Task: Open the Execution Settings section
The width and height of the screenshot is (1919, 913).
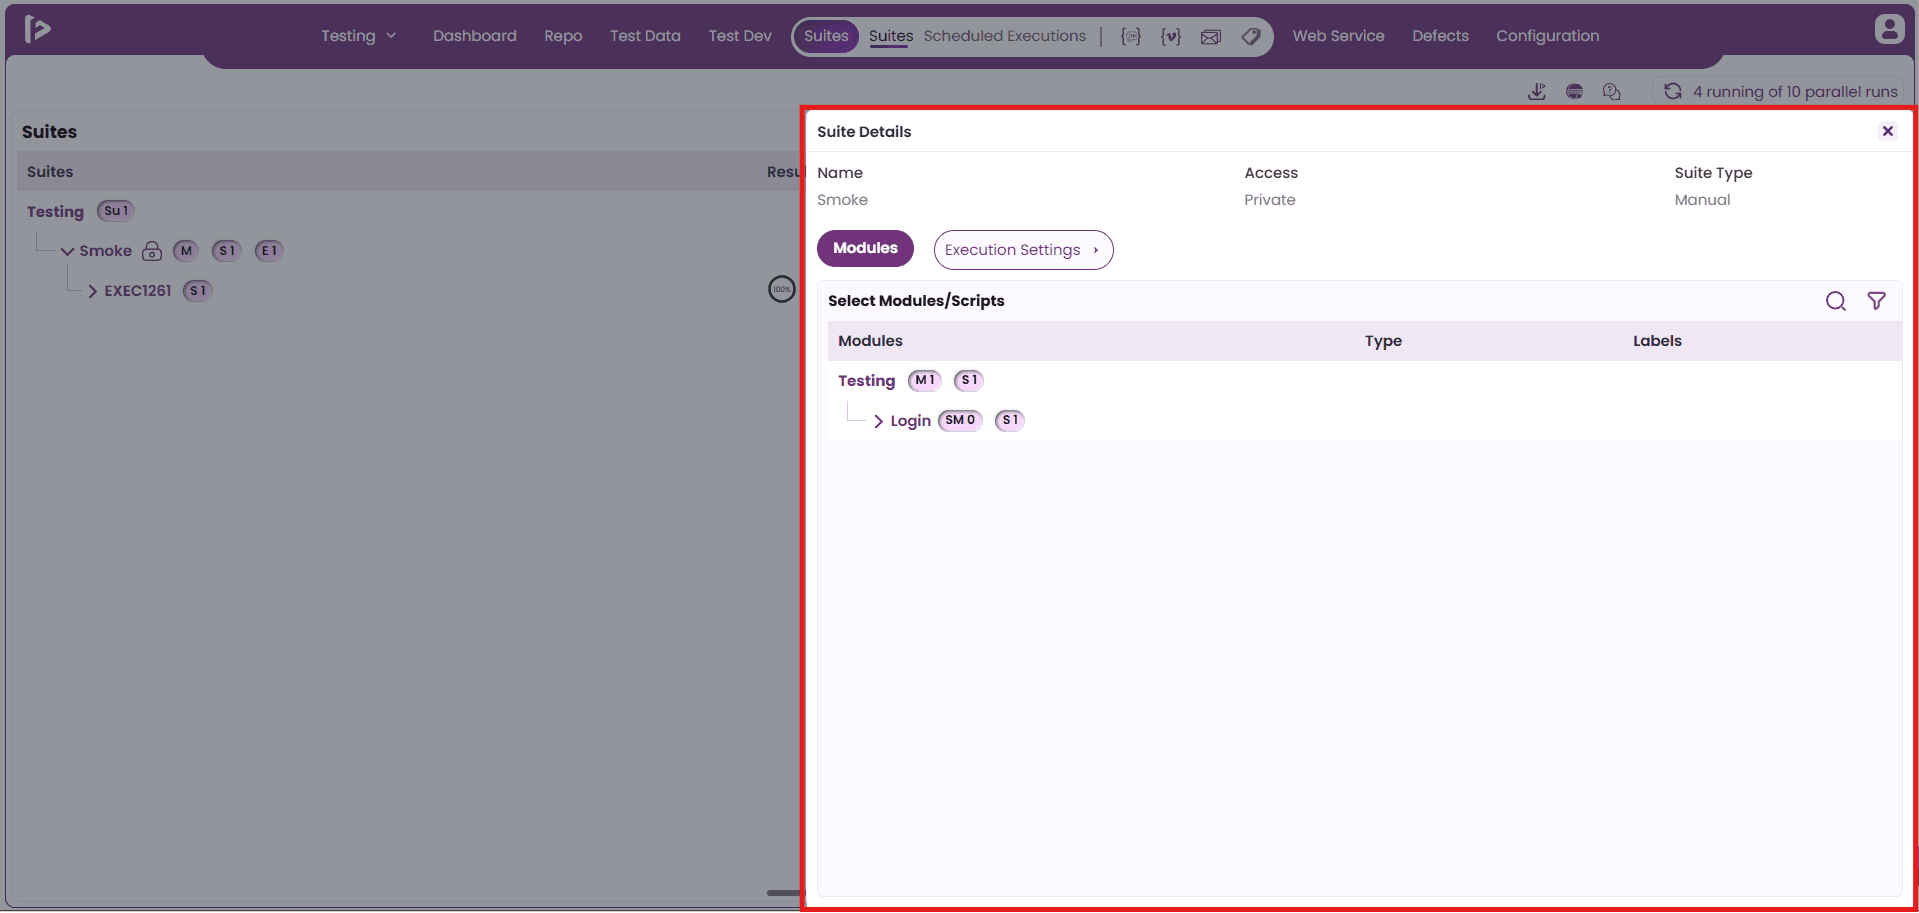Action: click(x=1023, y=250)
